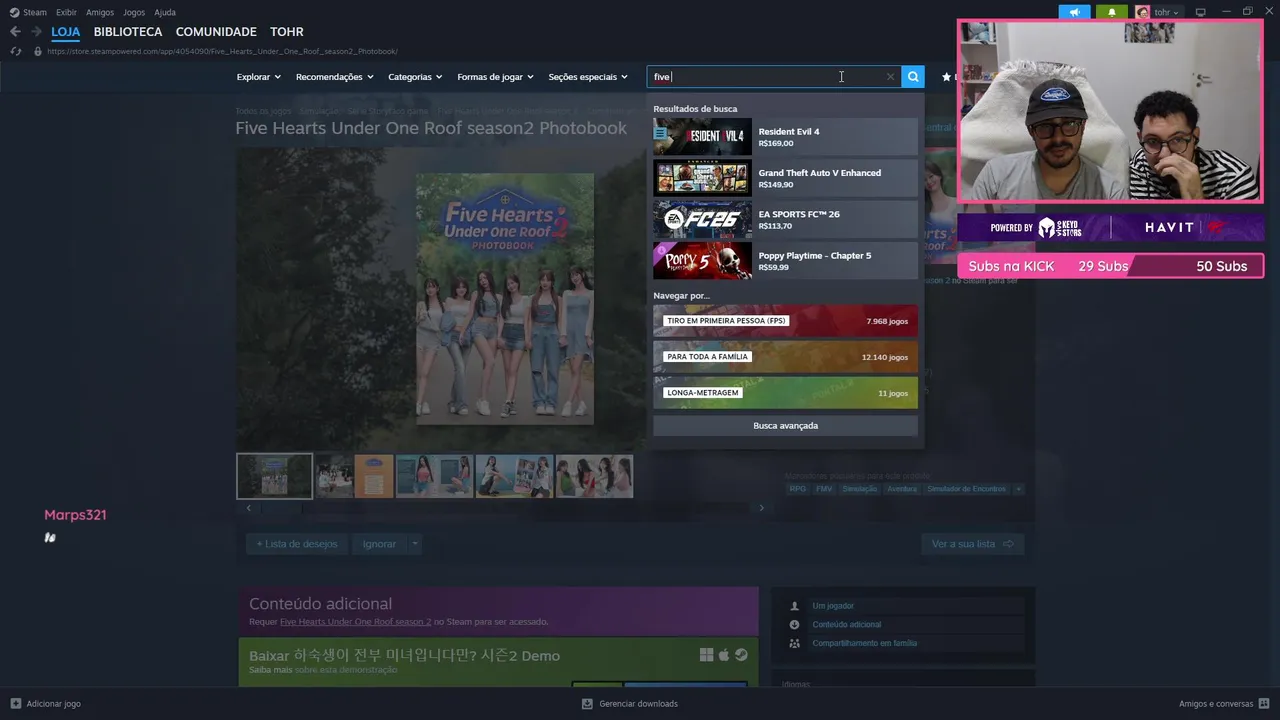Click the magnifier search button
1280x720 pixels.
pos(913,77)
